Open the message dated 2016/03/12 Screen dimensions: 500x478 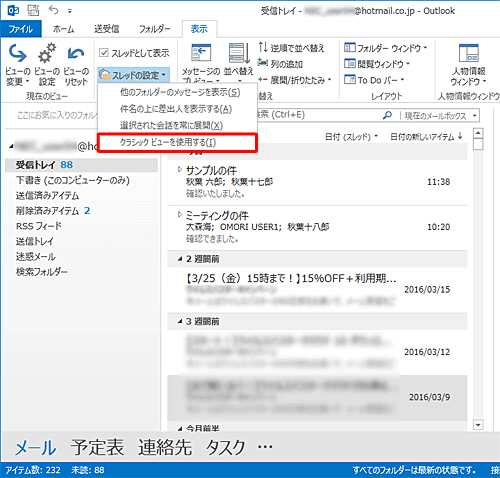pyautogui.click(x=317, y=352)
